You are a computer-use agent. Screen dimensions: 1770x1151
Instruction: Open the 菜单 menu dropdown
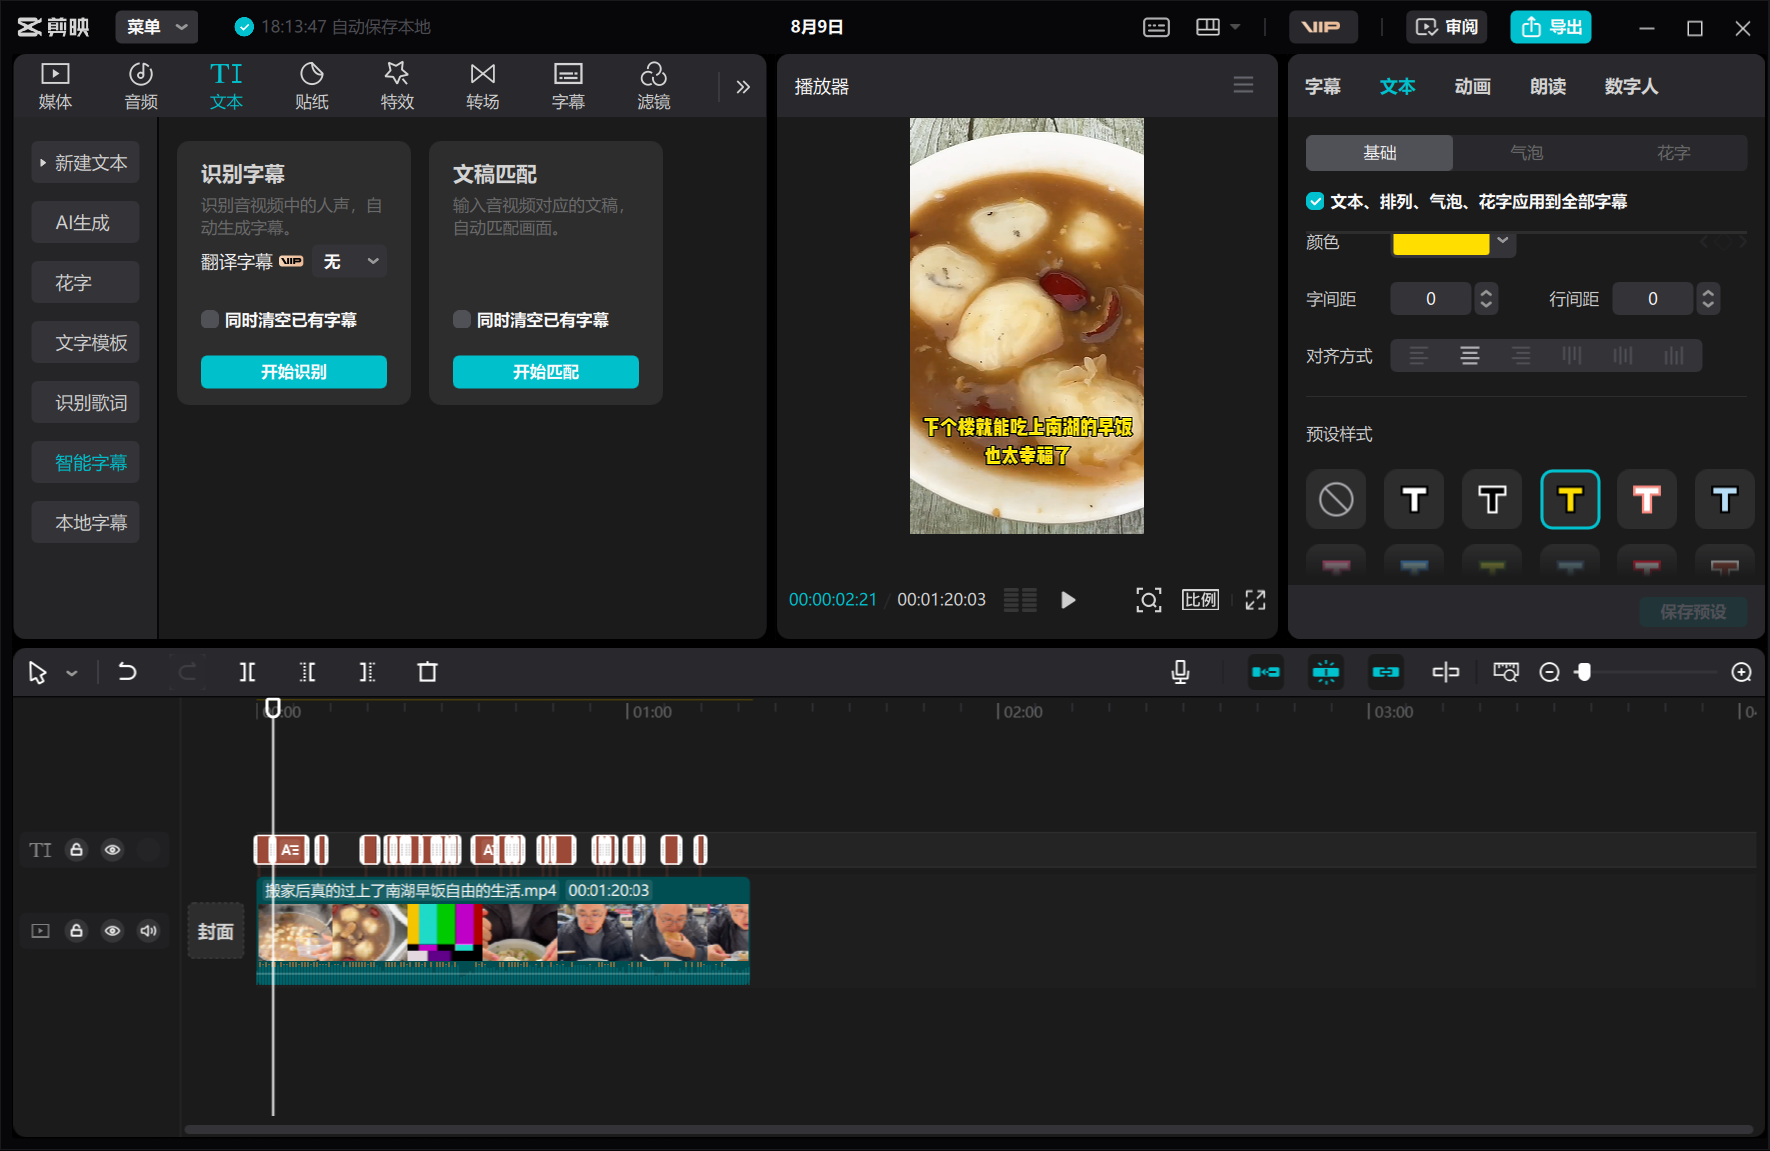[x=157, y=27]
